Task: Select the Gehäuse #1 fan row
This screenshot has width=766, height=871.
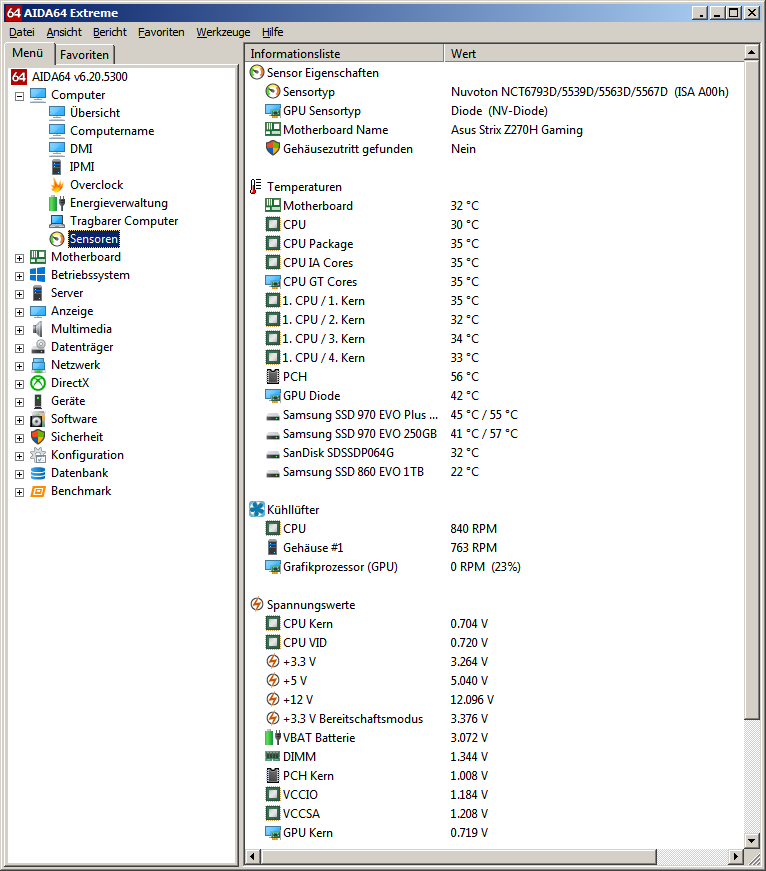Action: tap(494, 548)
